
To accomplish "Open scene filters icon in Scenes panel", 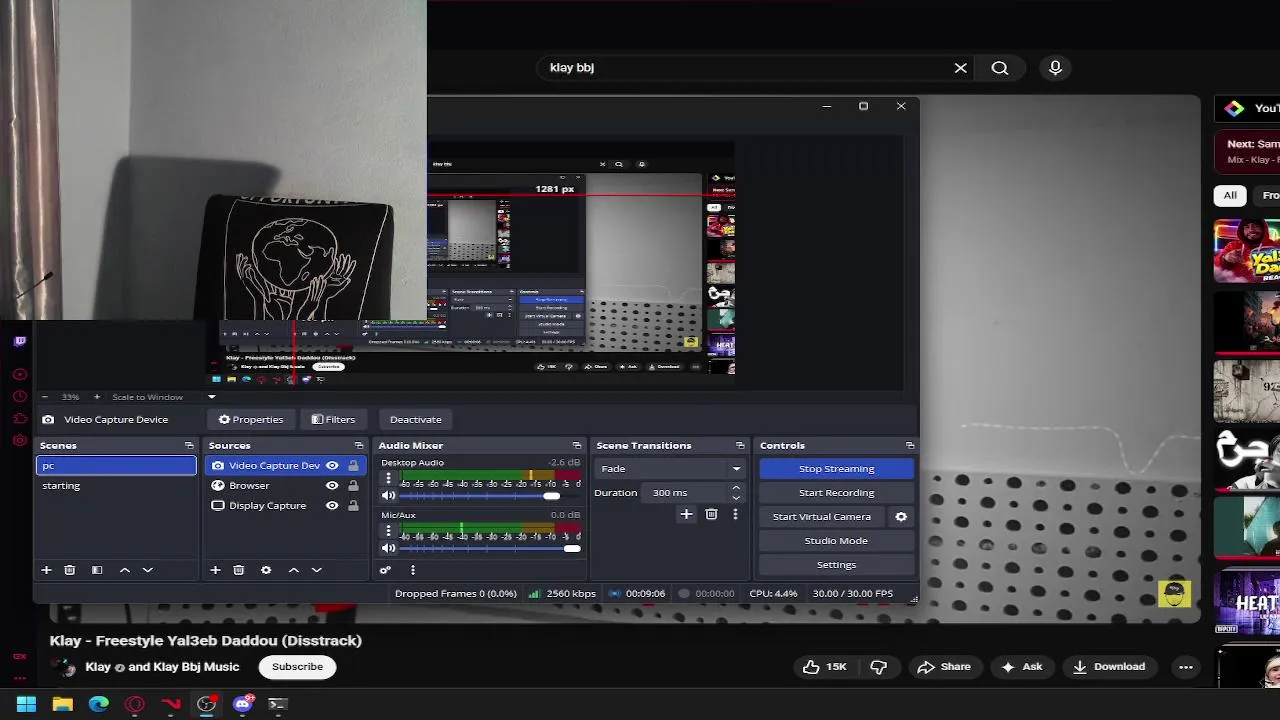I will point(97,570).
